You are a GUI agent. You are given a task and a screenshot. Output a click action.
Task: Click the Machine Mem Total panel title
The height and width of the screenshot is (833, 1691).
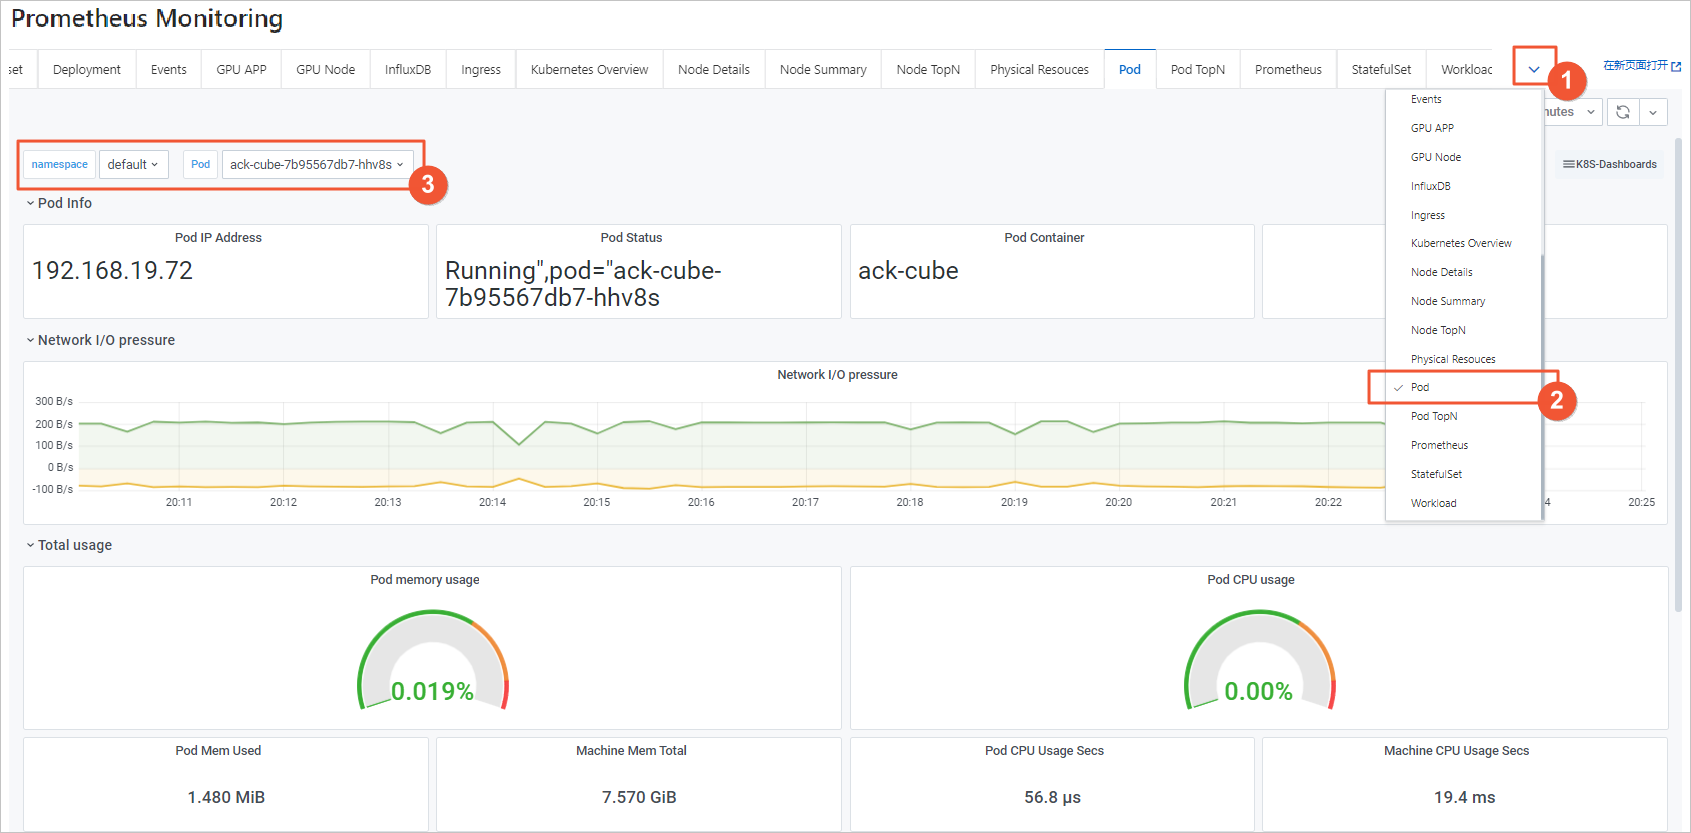pos(631,751)
